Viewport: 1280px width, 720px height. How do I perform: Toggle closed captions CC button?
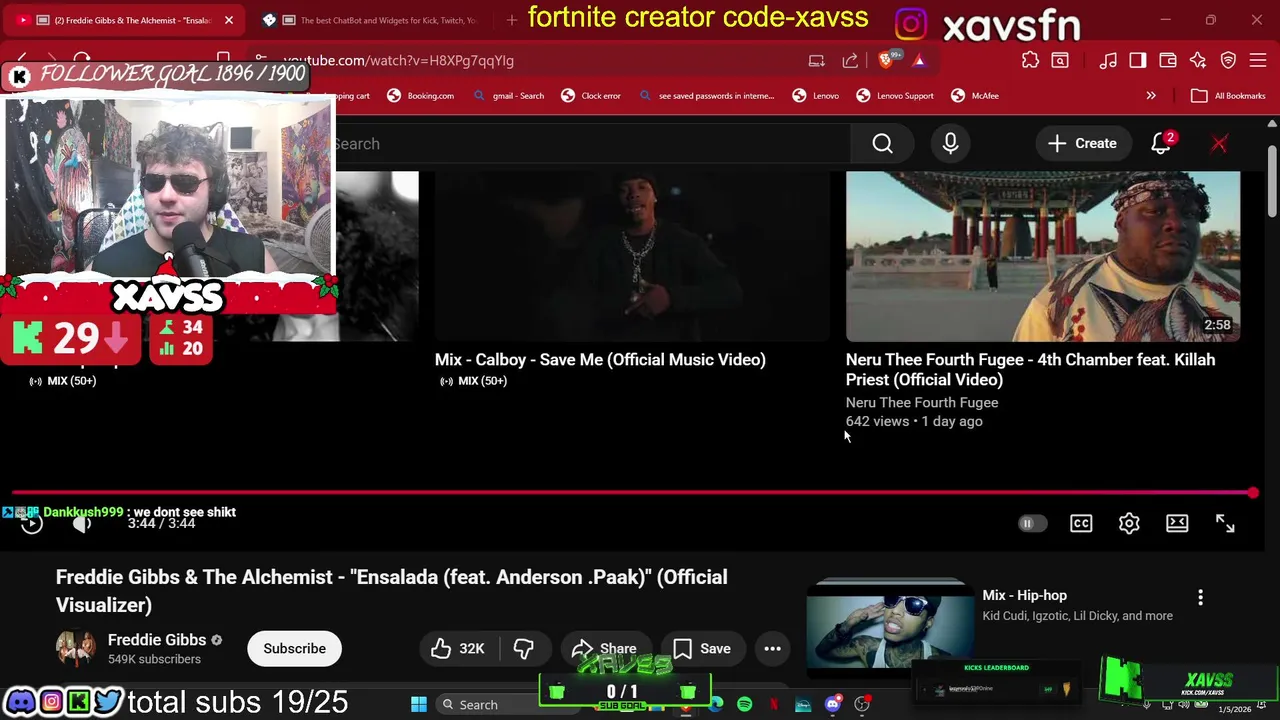click(1081, 523)
